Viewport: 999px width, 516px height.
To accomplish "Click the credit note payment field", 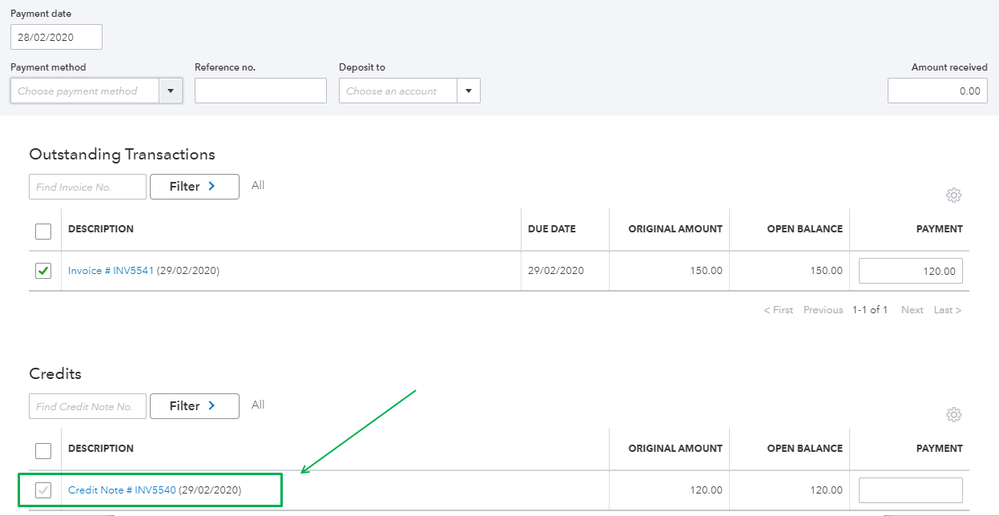I will 910,490.
